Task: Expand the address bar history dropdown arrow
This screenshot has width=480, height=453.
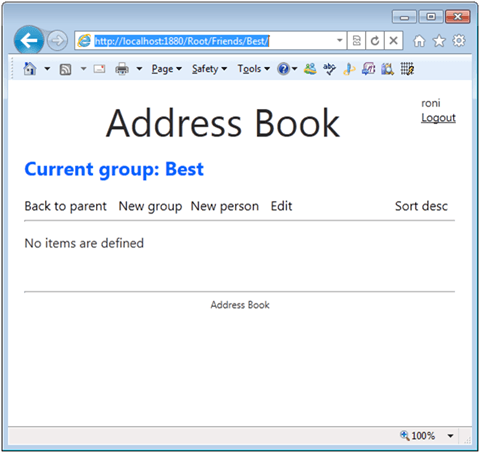Action: (x=340, y=40)
